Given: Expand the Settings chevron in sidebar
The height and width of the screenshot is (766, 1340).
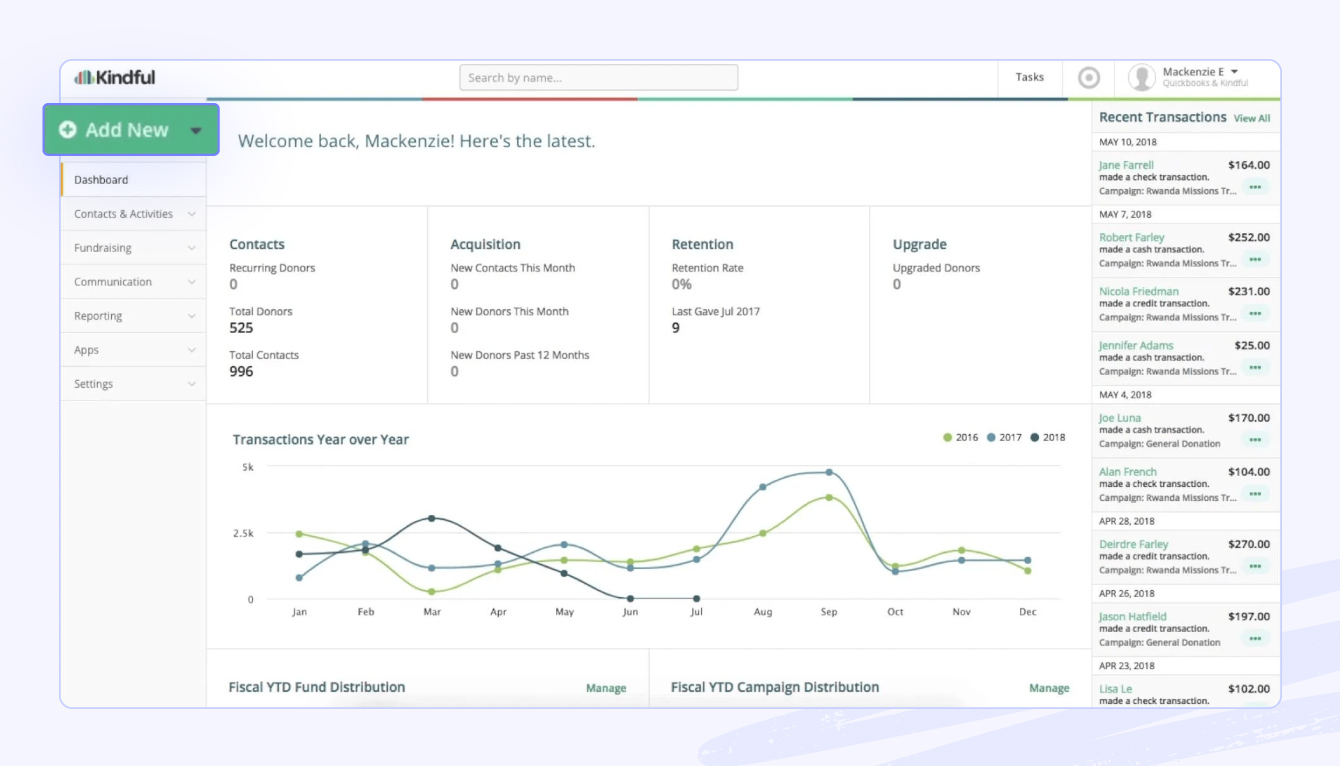Looking at the screenshot, I should (191, 384).
